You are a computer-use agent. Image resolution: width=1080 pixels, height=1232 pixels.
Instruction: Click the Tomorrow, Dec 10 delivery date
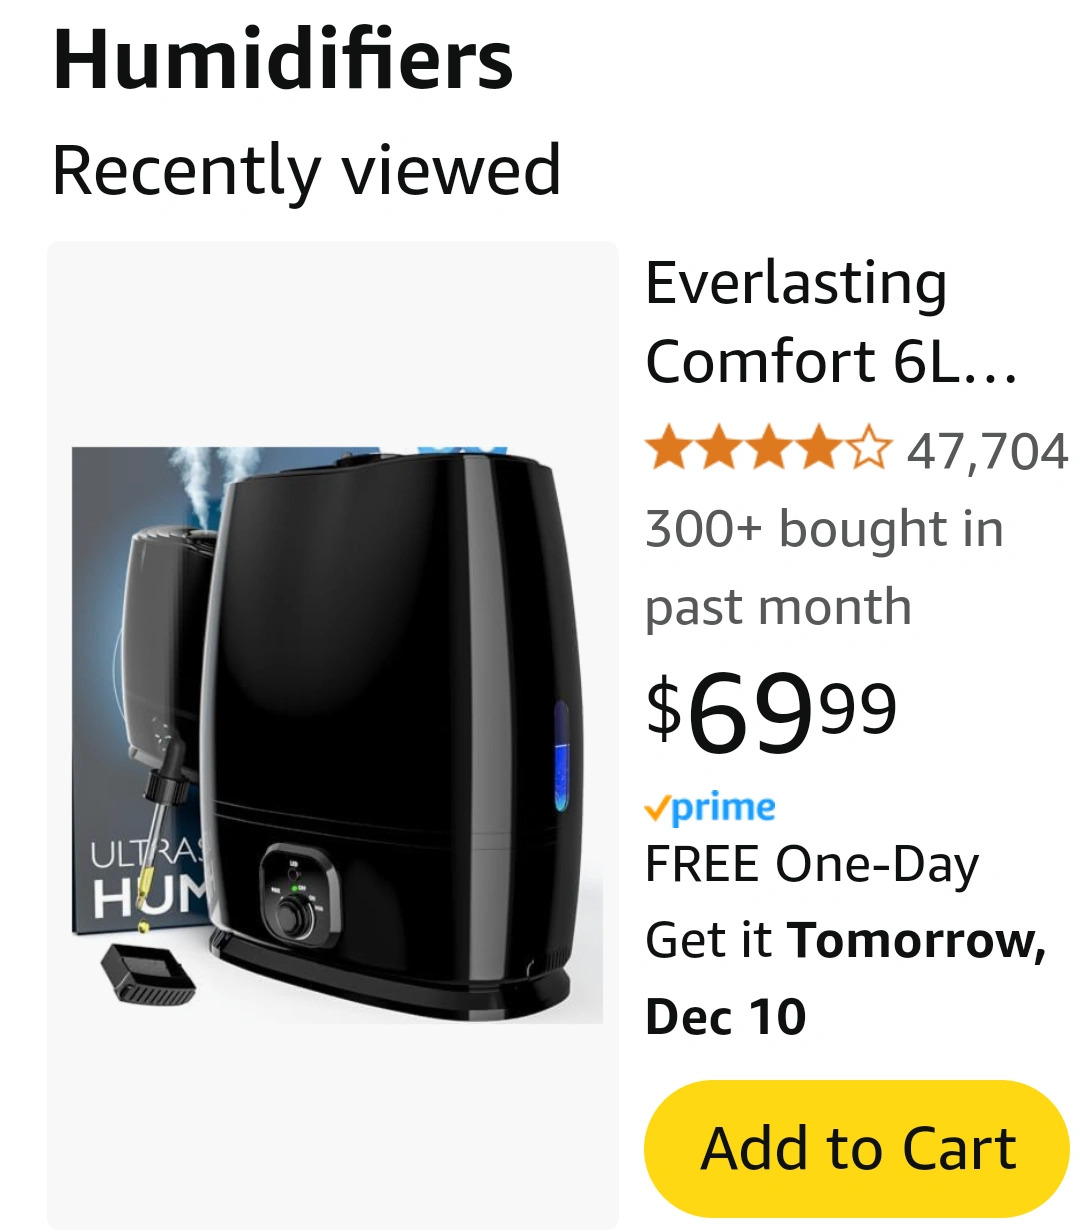845,978
